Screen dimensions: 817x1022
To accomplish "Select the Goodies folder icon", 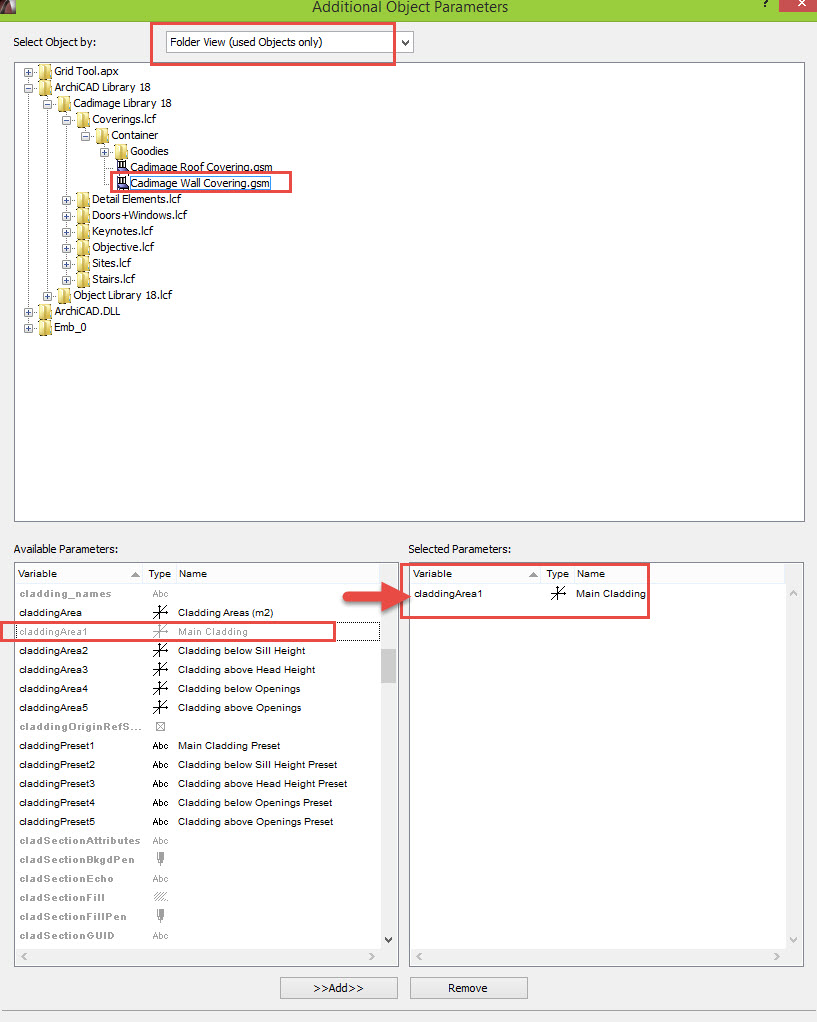I will tap(121, 151).
